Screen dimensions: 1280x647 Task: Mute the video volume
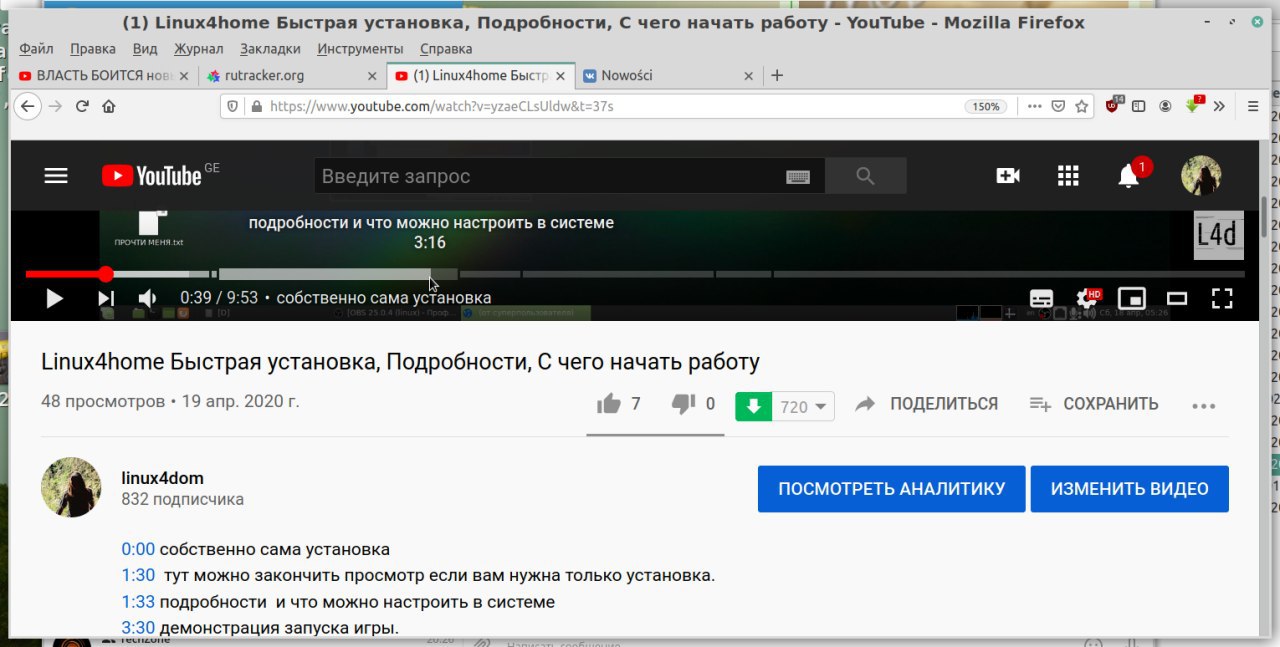148,298
